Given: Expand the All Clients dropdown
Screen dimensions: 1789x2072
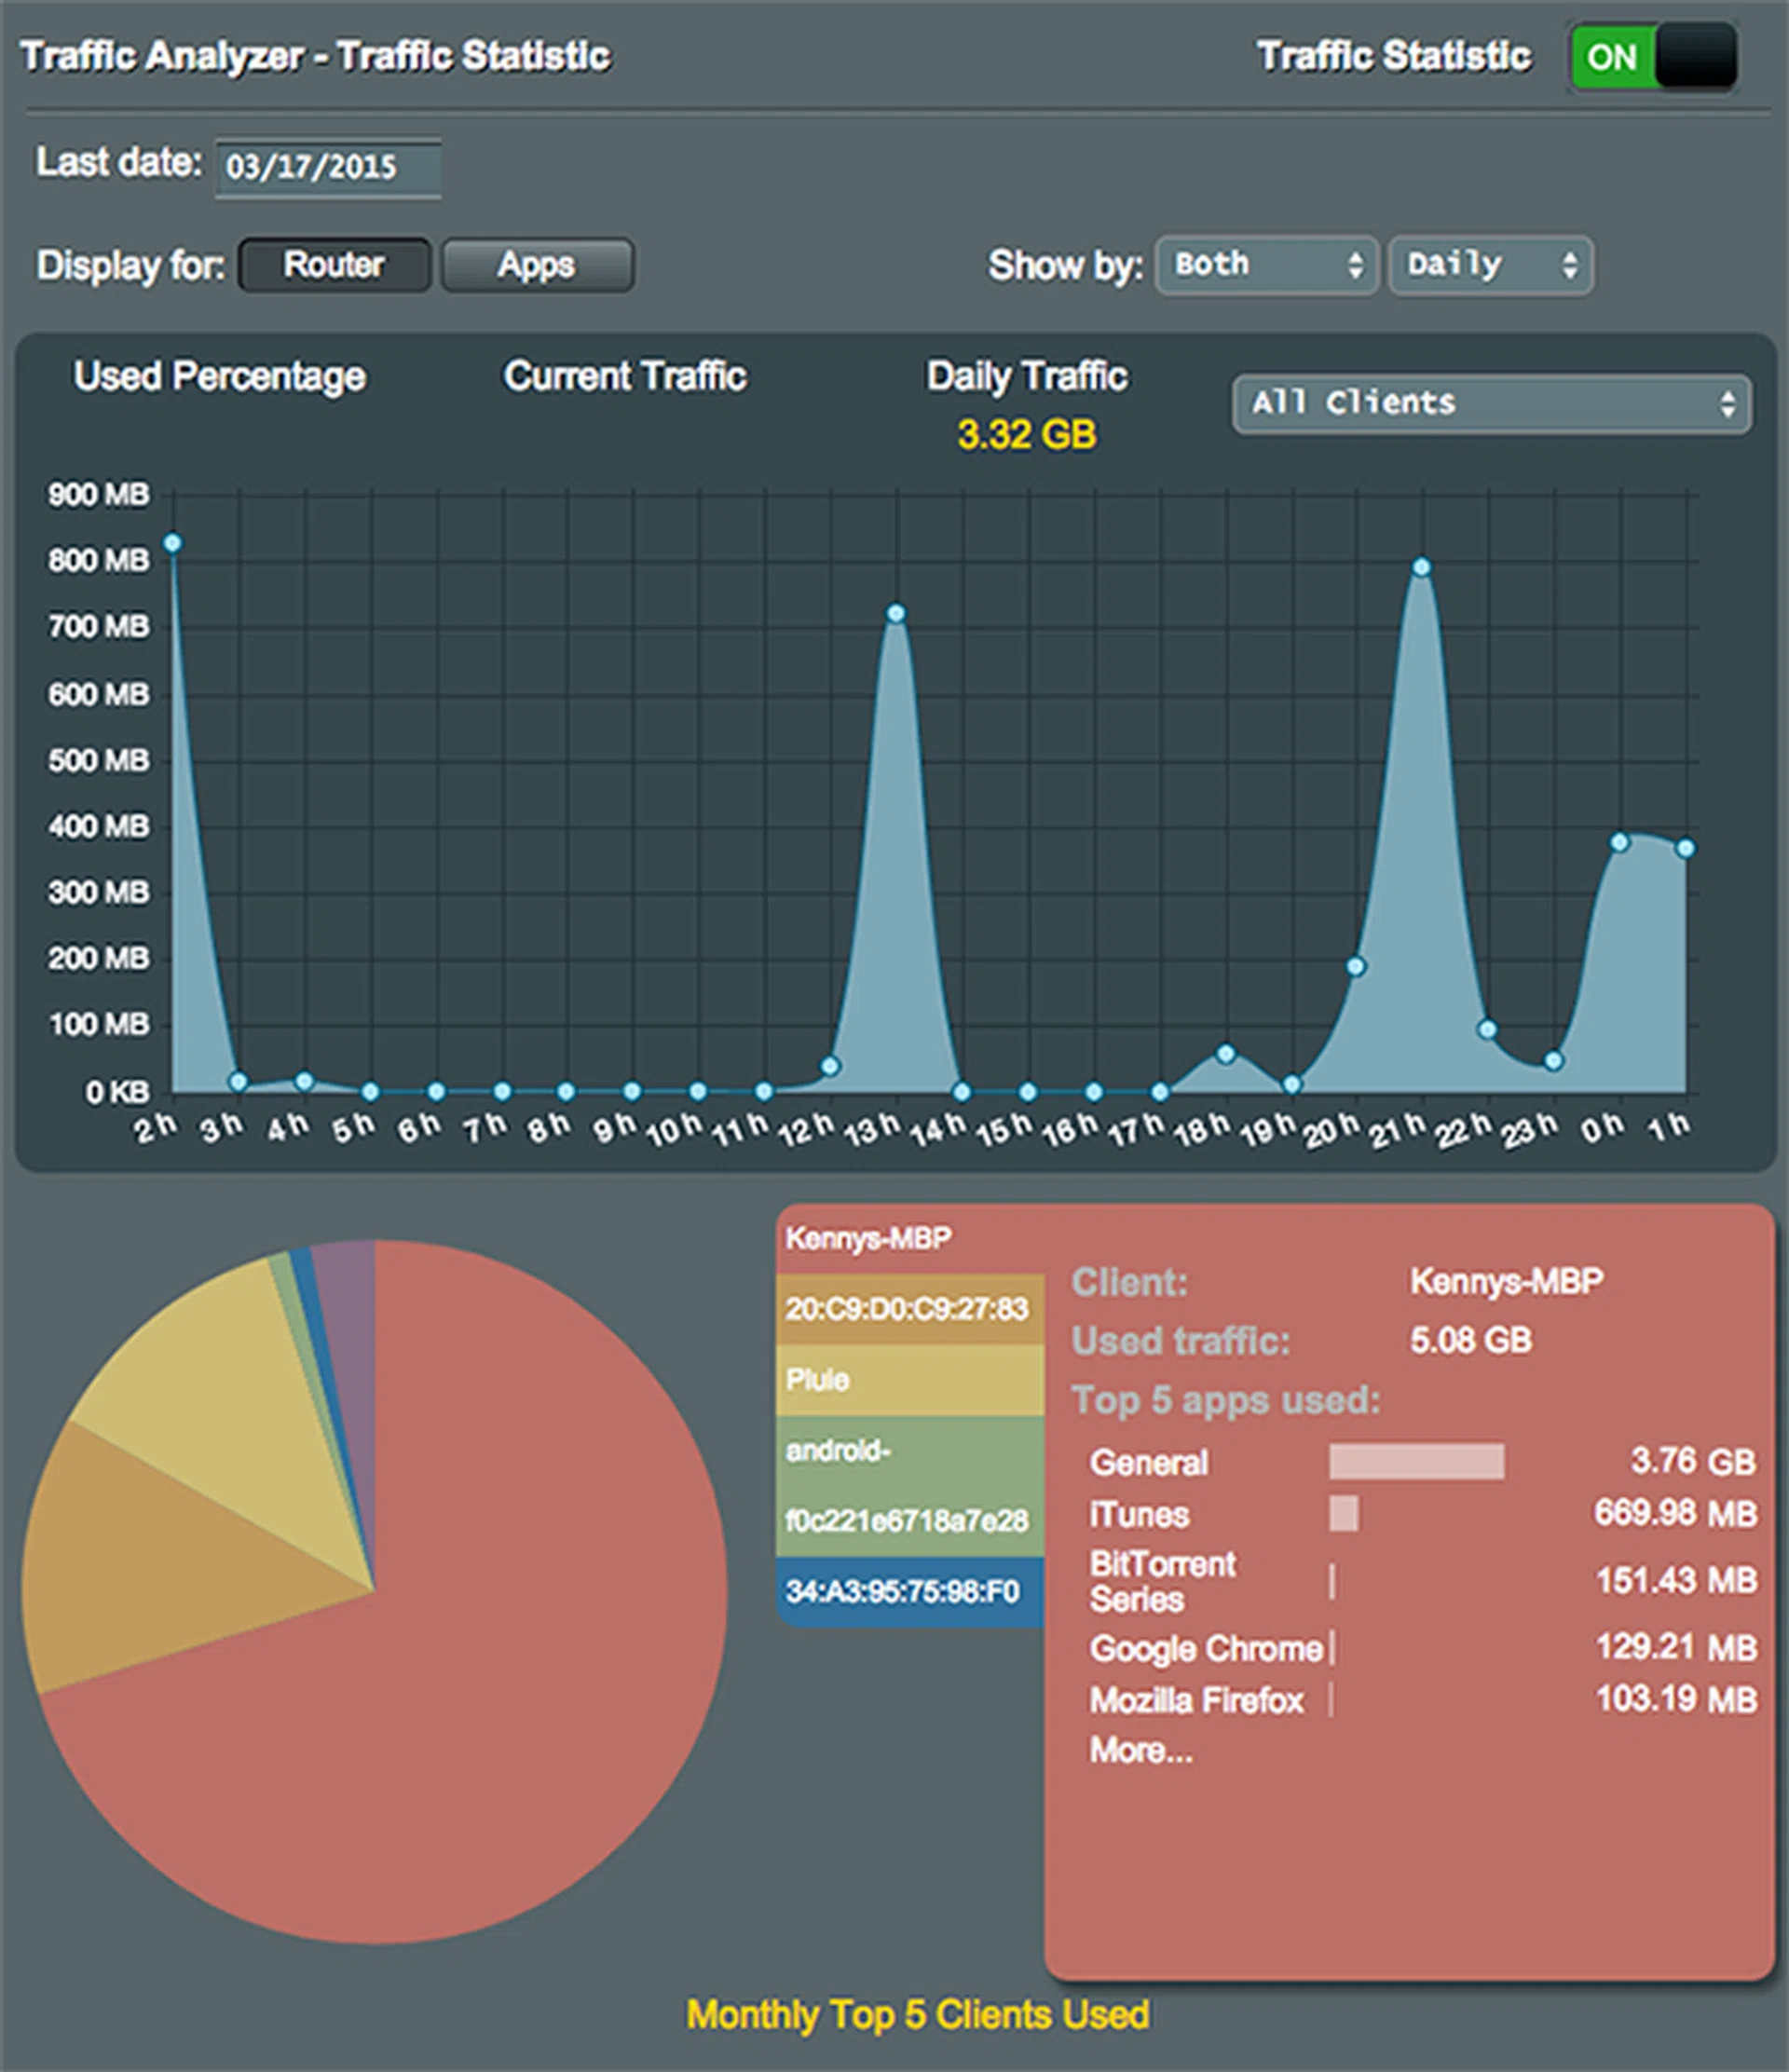Looking at the screenshot, I should (1490, 404).
